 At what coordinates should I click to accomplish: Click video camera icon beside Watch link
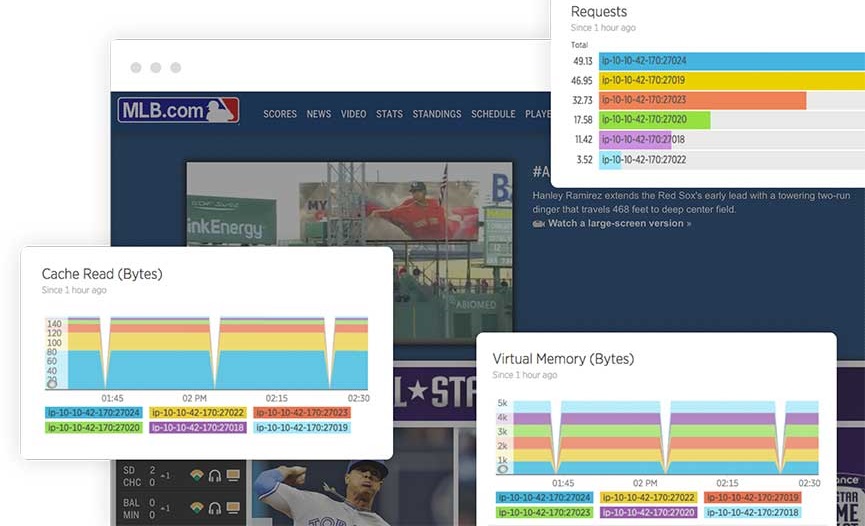538,224
